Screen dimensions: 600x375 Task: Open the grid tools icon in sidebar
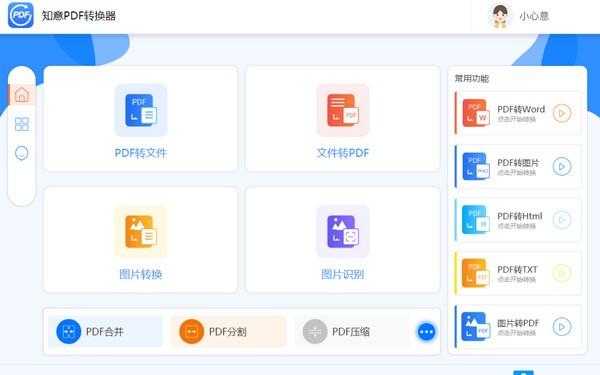22,124
